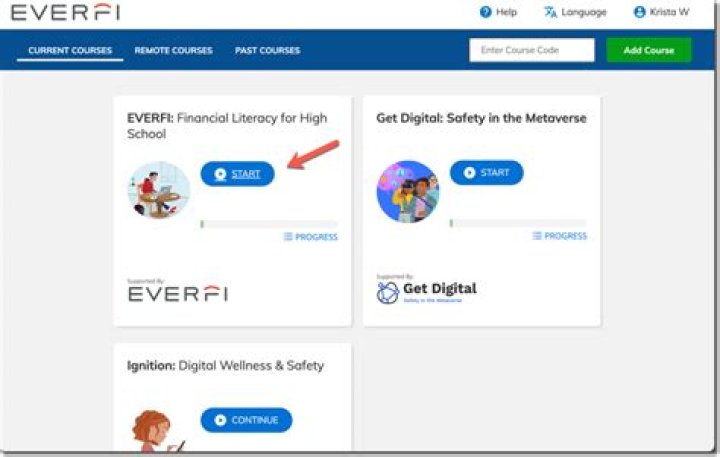Switch to Remote Courses tab

coord(173,51)
